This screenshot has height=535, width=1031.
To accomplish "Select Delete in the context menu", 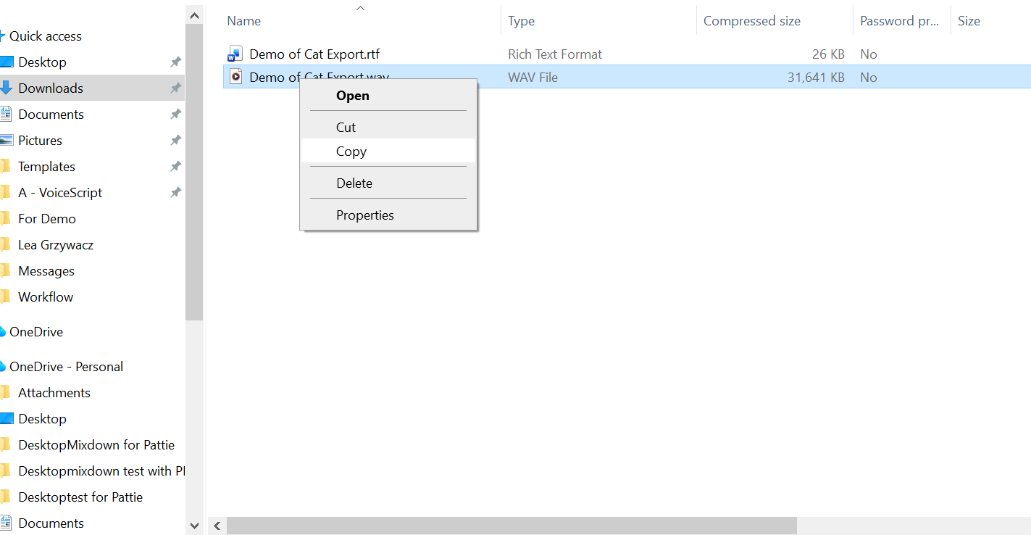I will click(354, 183).
